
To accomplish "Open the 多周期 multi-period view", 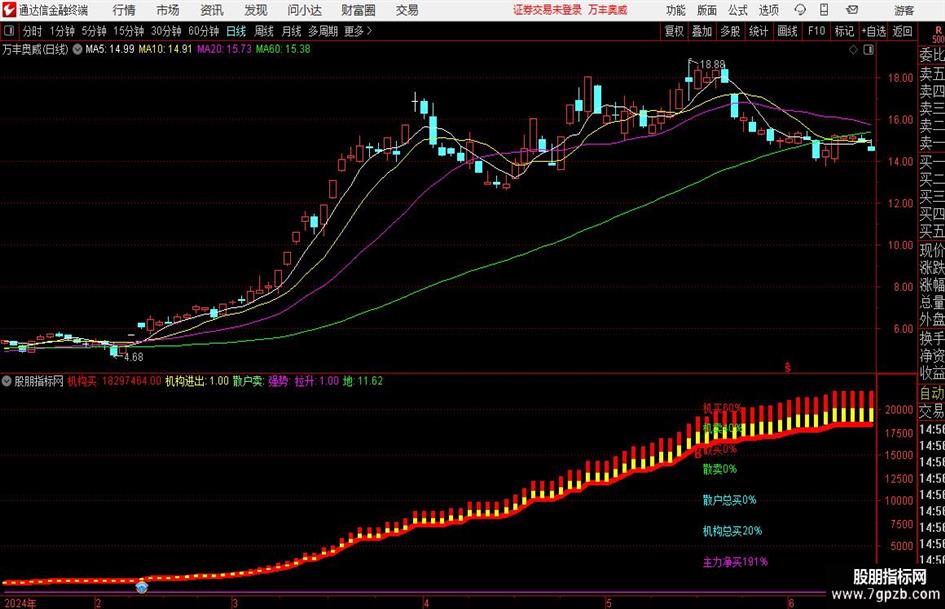I will [323, 31].
